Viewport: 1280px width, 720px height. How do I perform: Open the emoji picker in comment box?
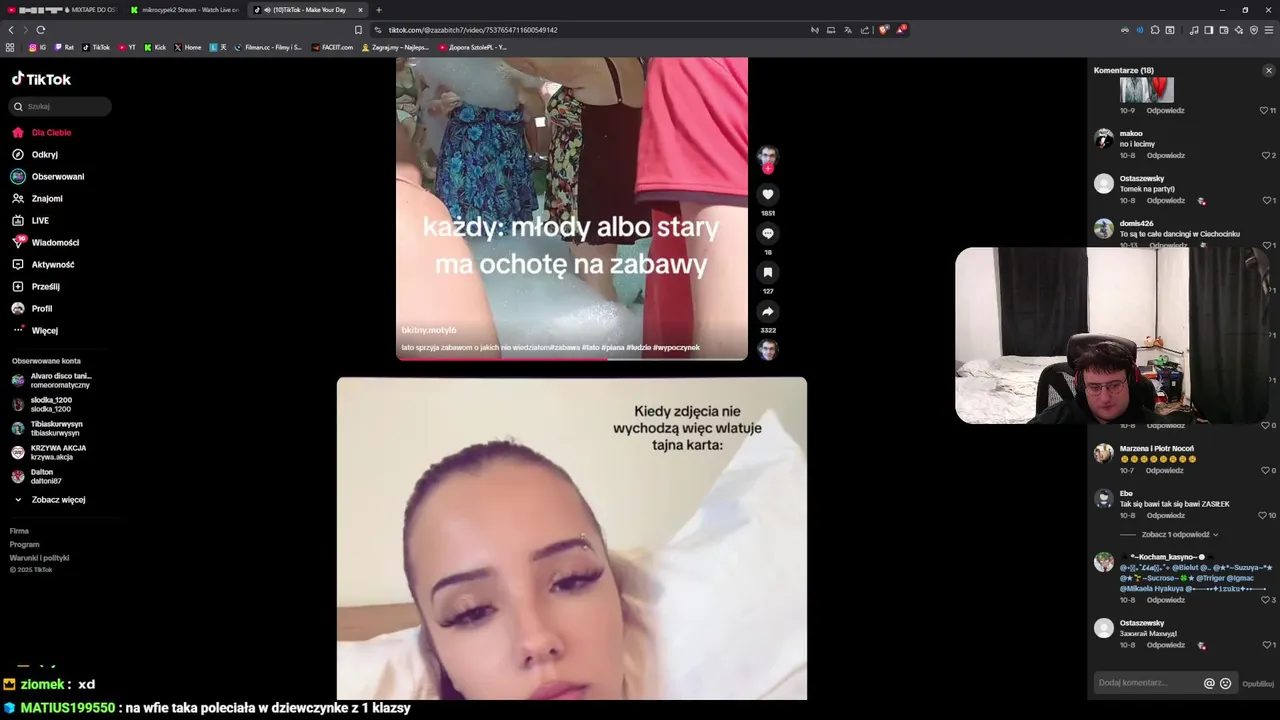(1225, 683)
